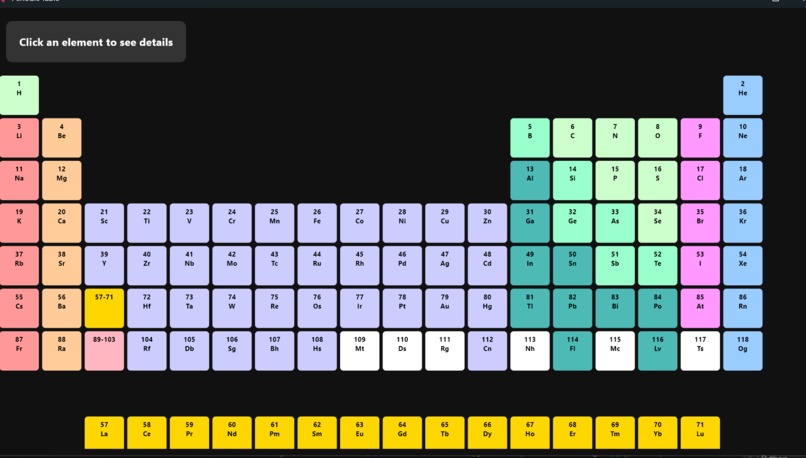806x458 pixels.
Task: Click the Neodymium (Nd) tile
Action: (232, 433)
